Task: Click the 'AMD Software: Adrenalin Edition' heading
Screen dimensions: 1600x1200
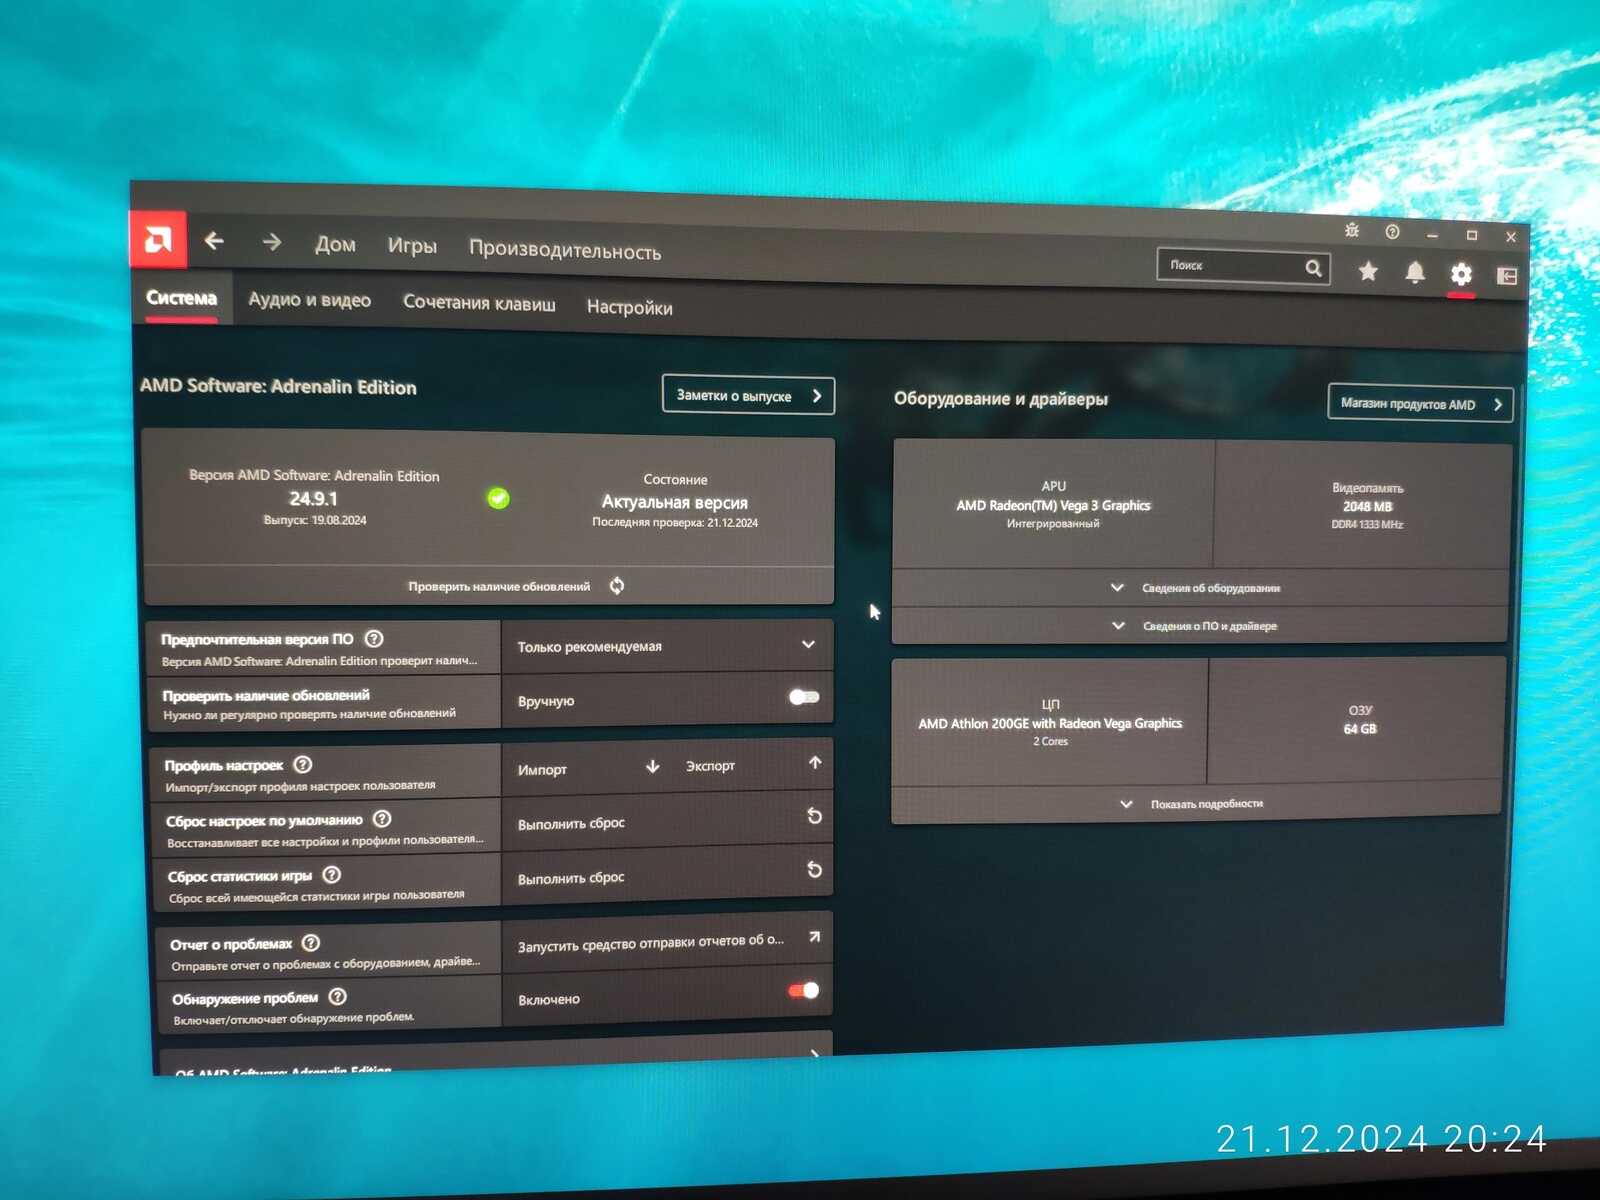Action: tap(278, 386)
